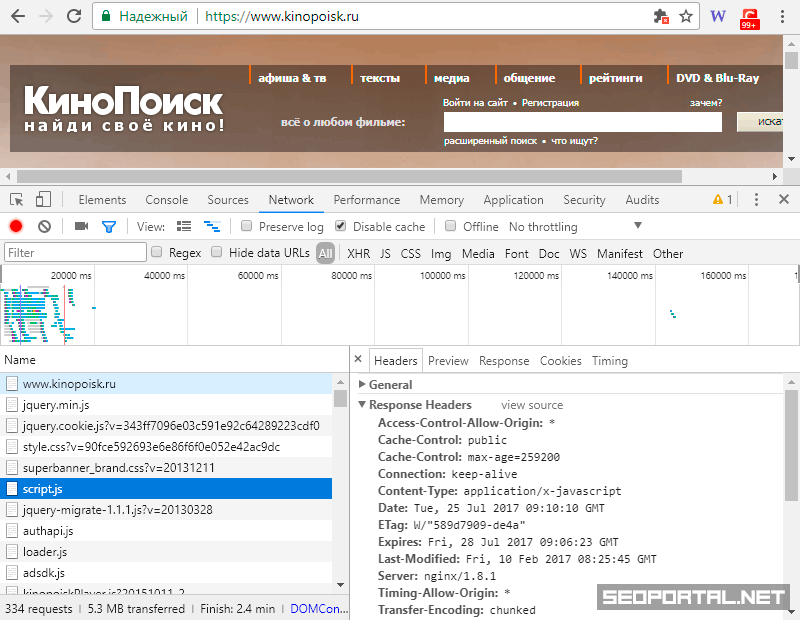Click the network Filter text field

pos(75,254)
